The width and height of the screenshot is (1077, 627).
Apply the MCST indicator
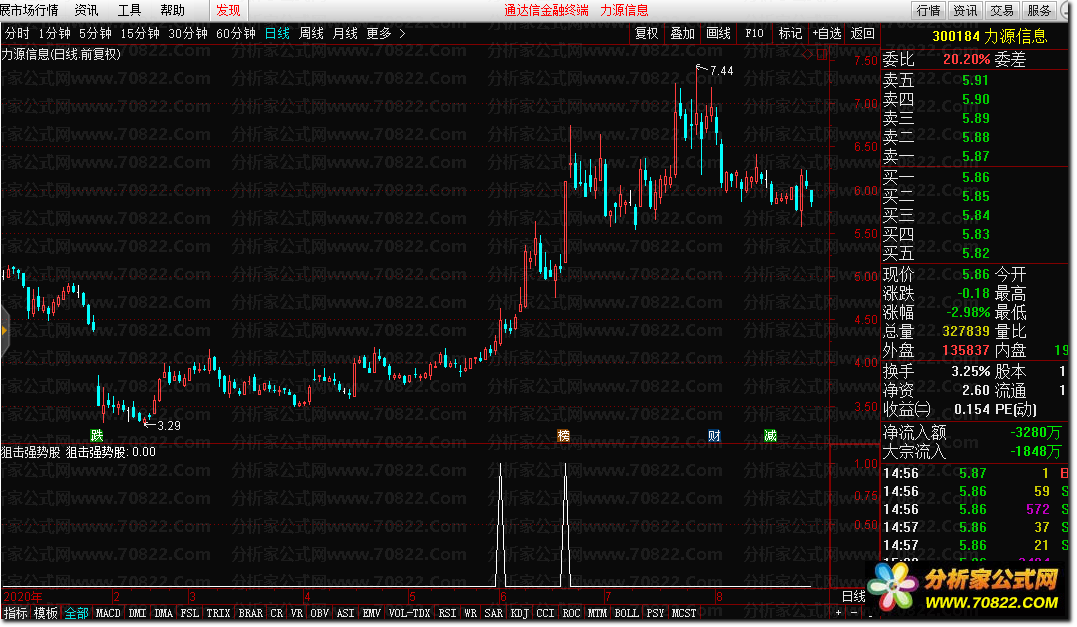683,613
